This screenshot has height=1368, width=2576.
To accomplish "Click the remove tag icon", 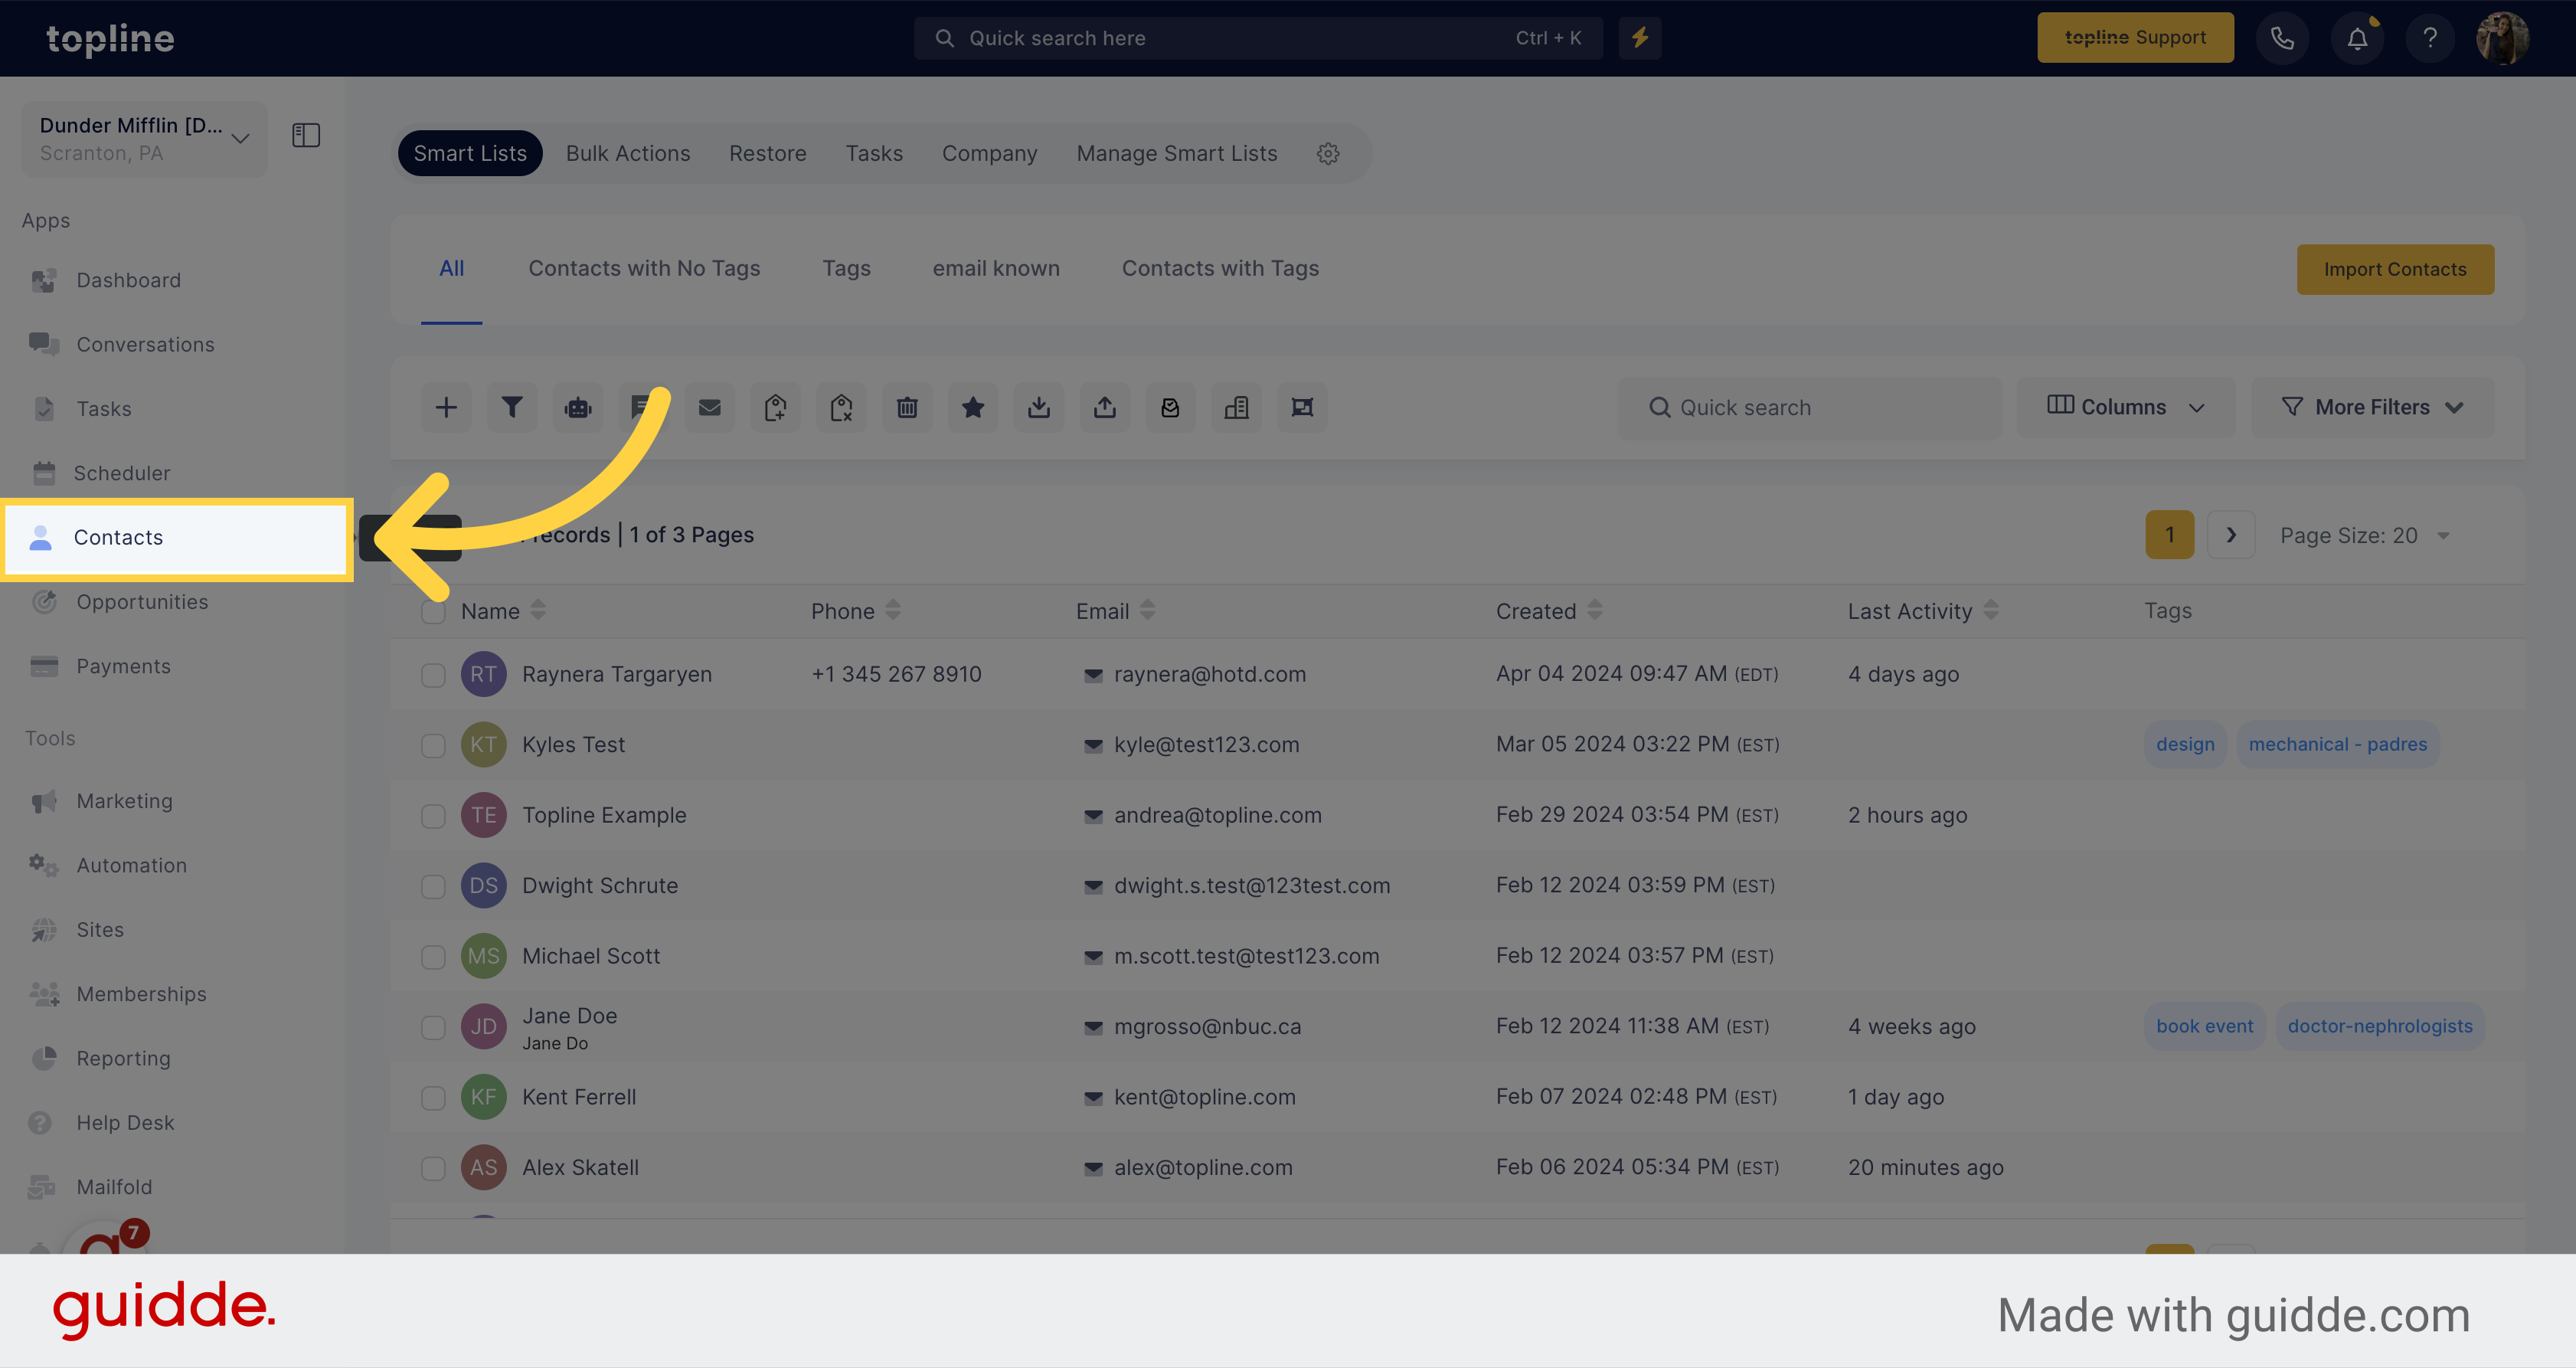I will point(842,407).
